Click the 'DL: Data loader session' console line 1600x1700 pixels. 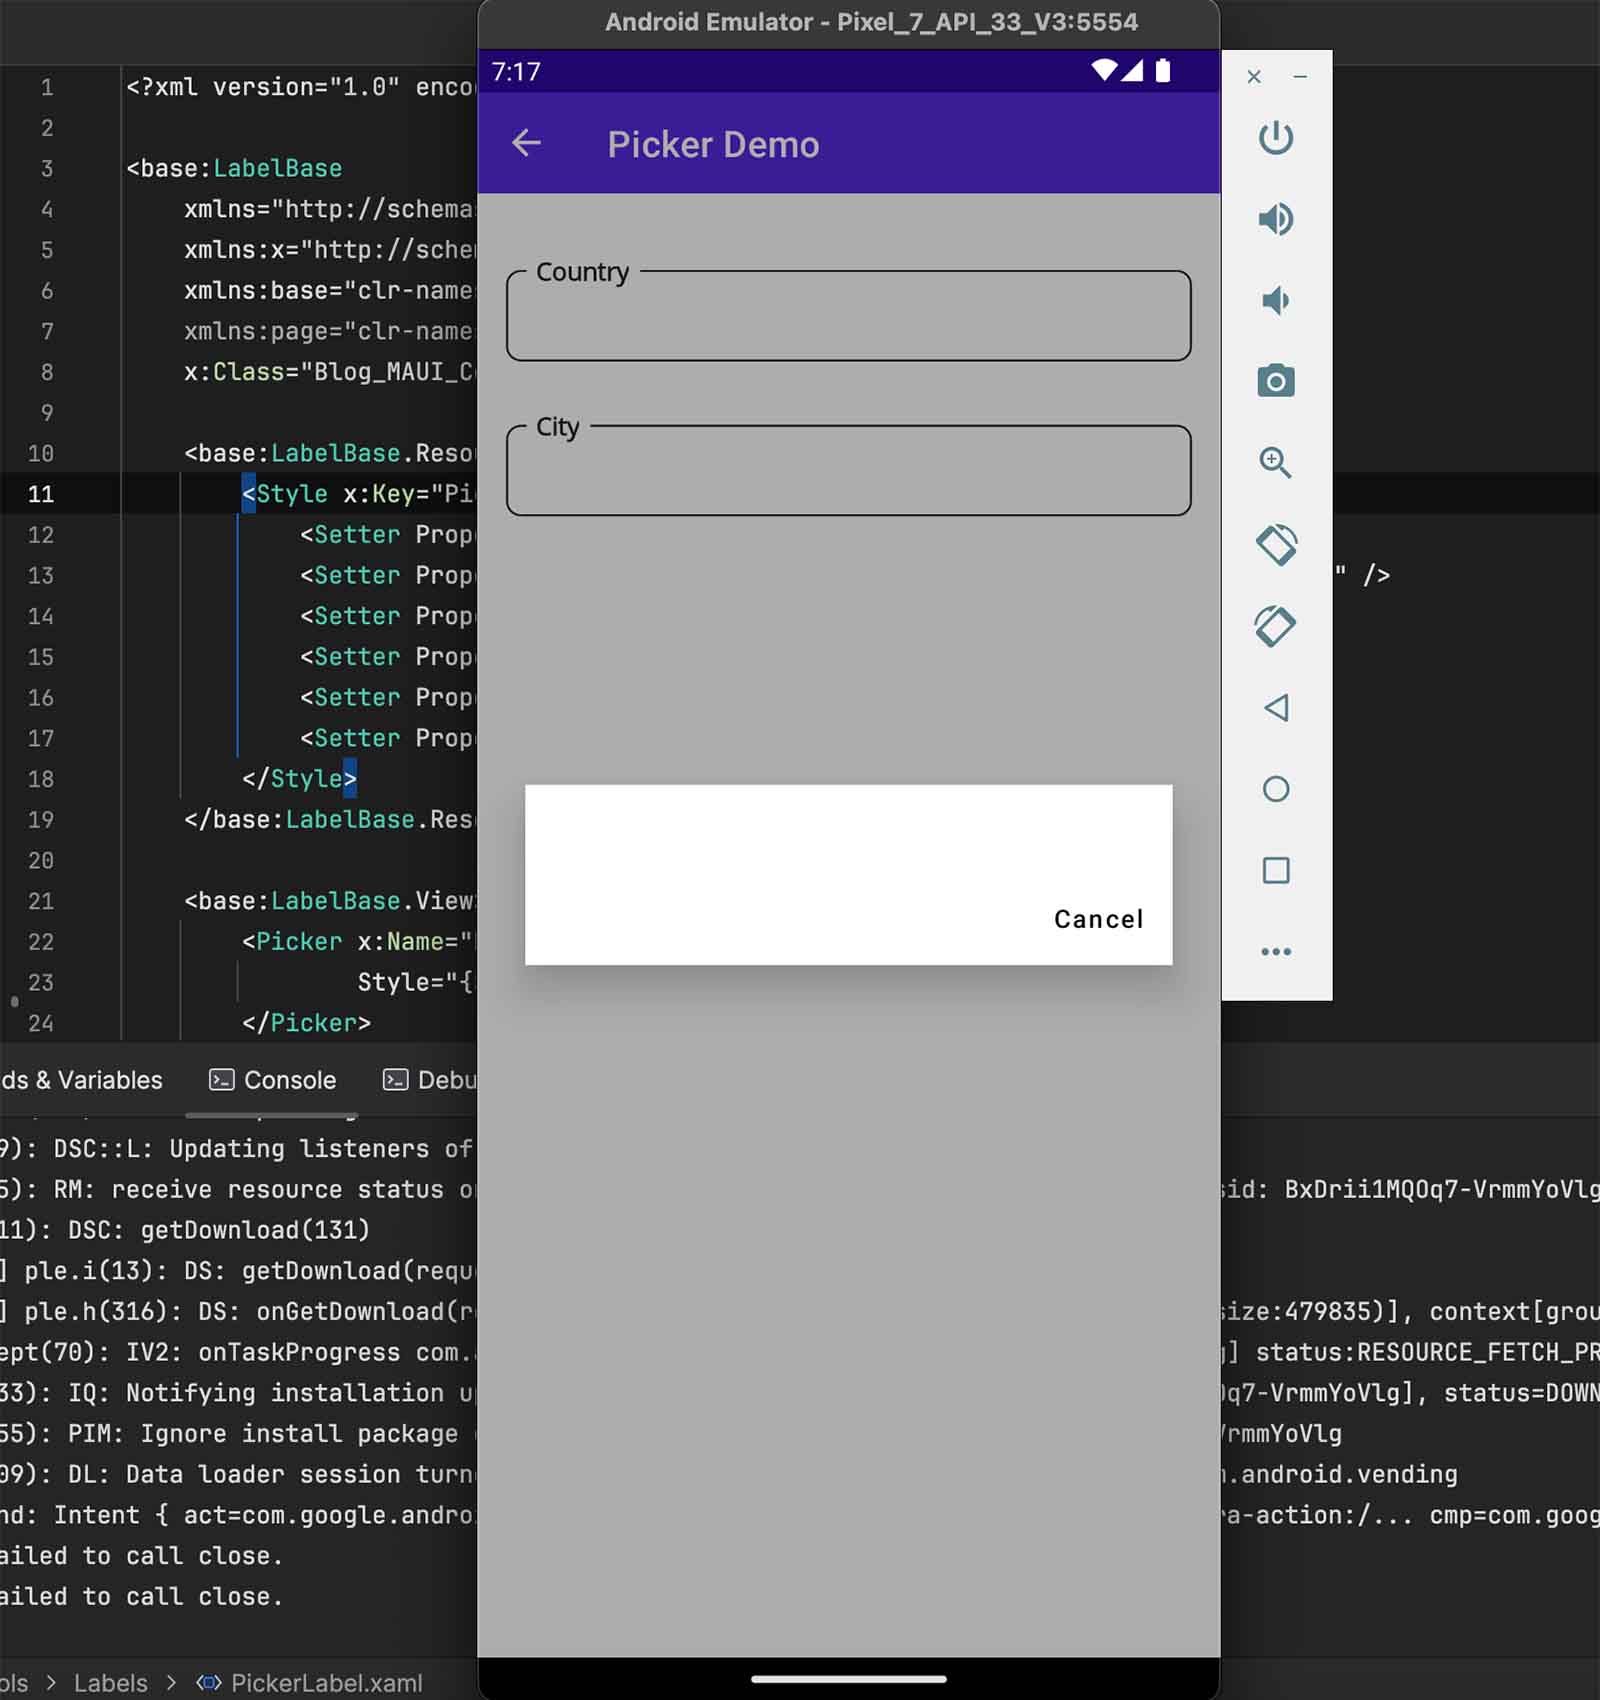[x=237, y=1474]
